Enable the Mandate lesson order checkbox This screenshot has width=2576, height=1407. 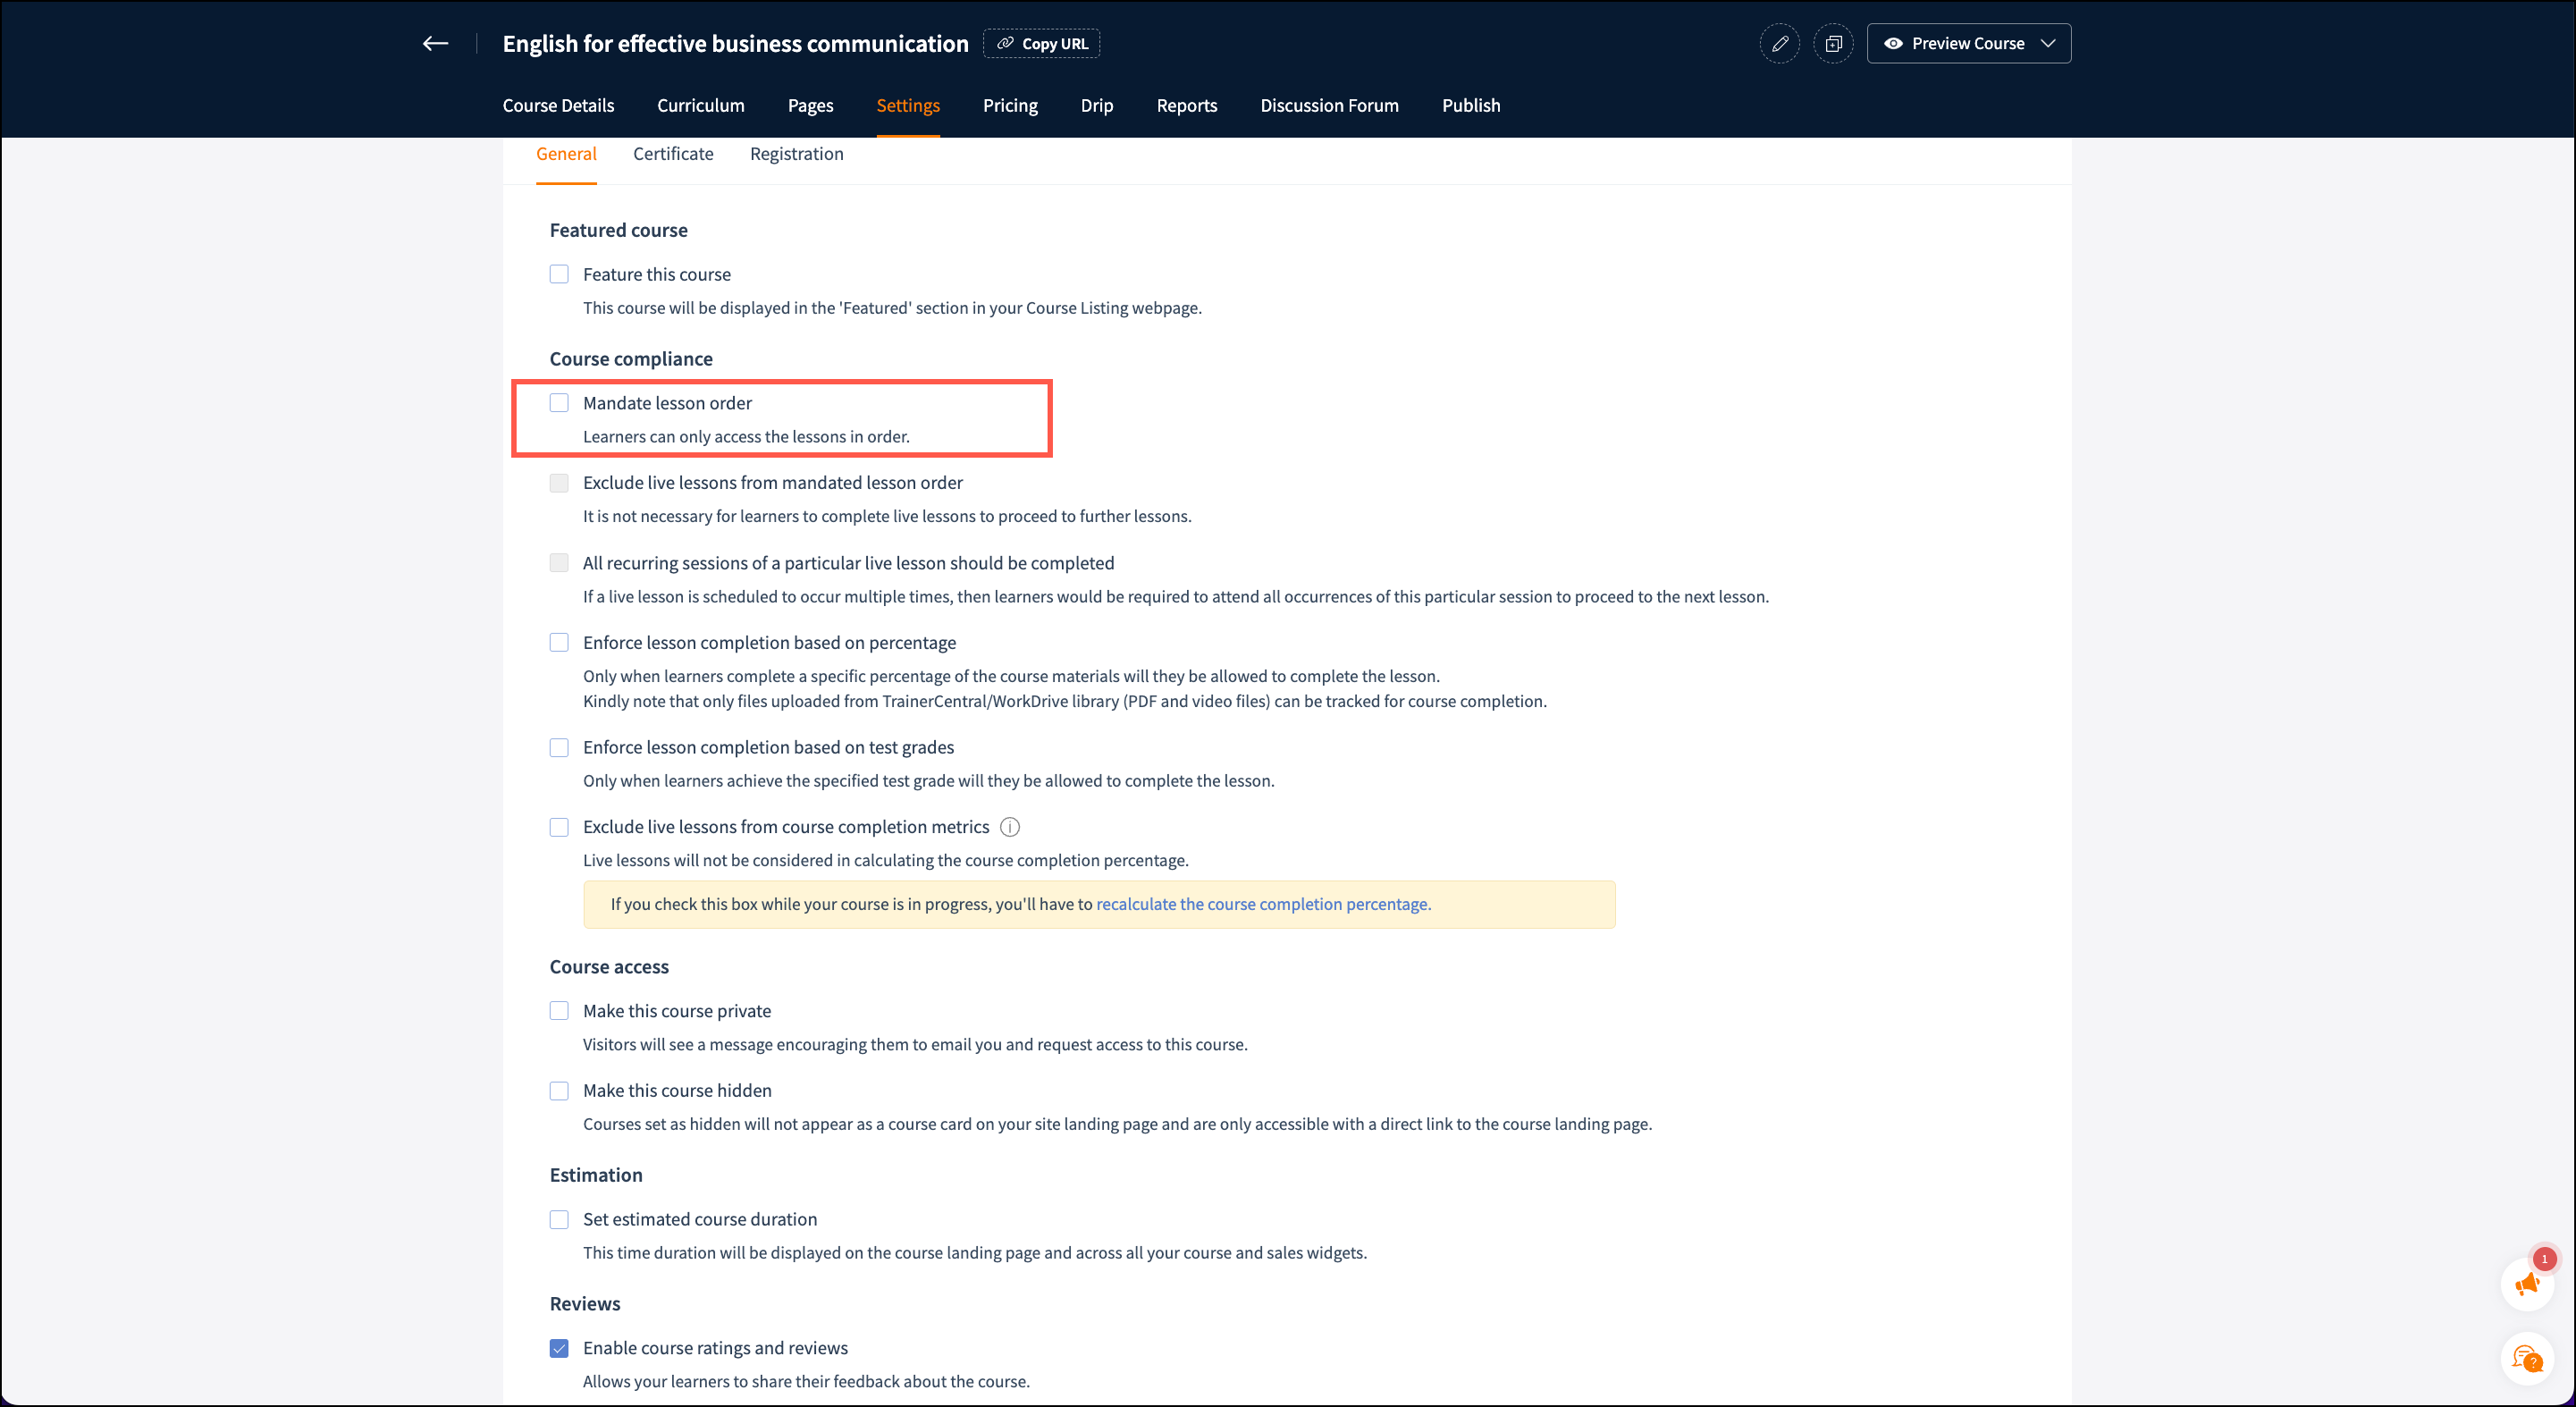pyautogui.click(x=559, y=403)
